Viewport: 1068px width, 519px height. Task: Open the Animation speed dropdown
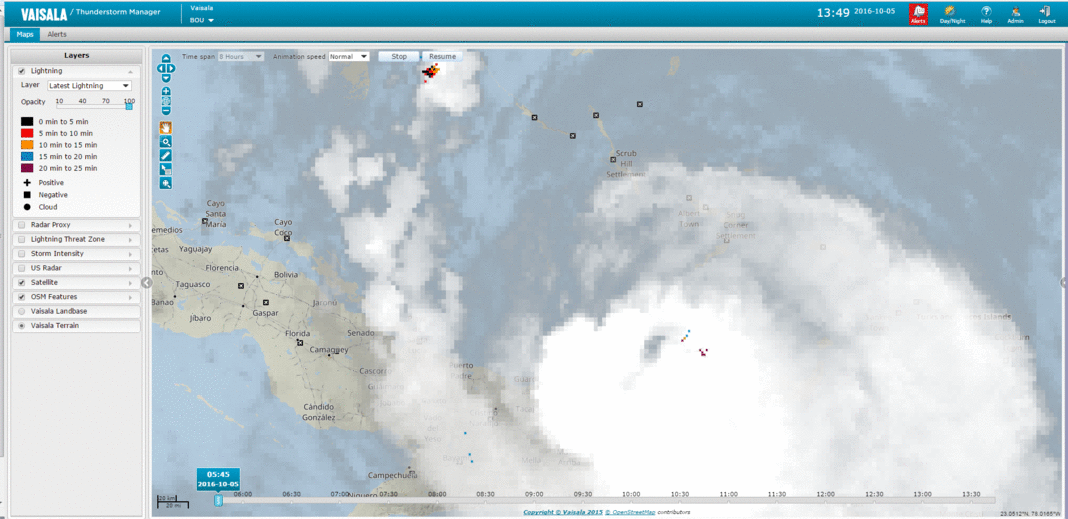[348, 57]
